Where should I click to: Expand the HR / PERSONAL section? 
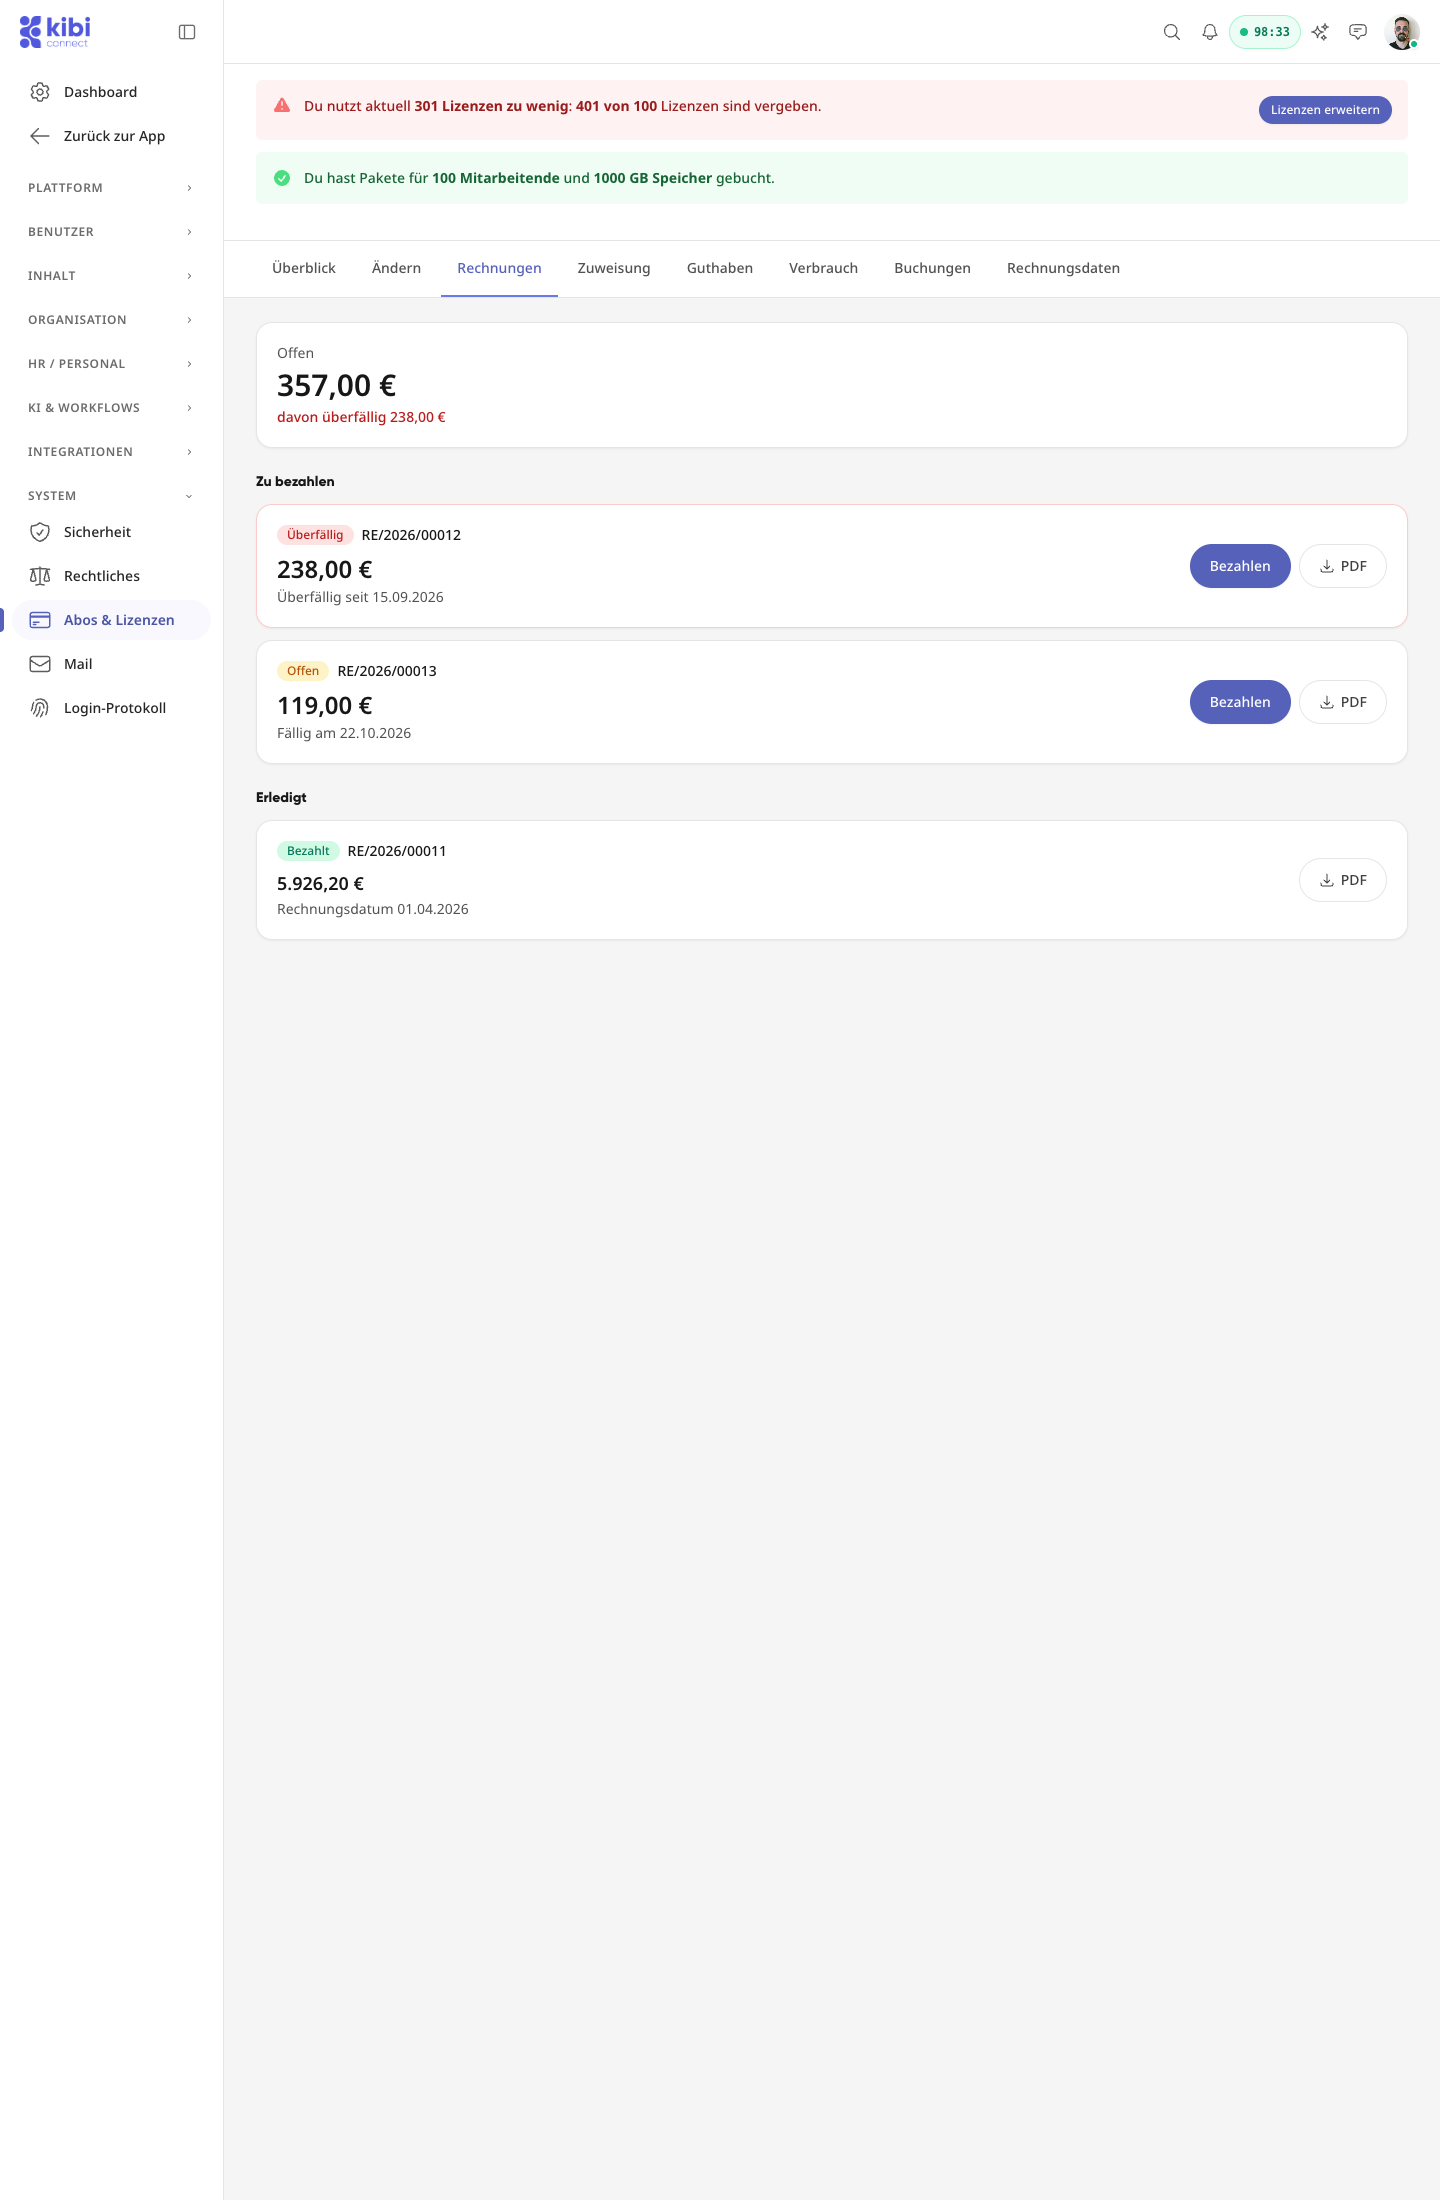(111, 364)
